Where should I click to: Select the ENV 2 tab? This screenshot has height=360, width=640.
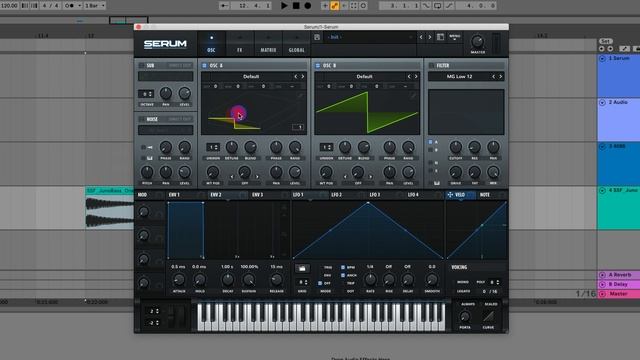[x=216, y=195]
